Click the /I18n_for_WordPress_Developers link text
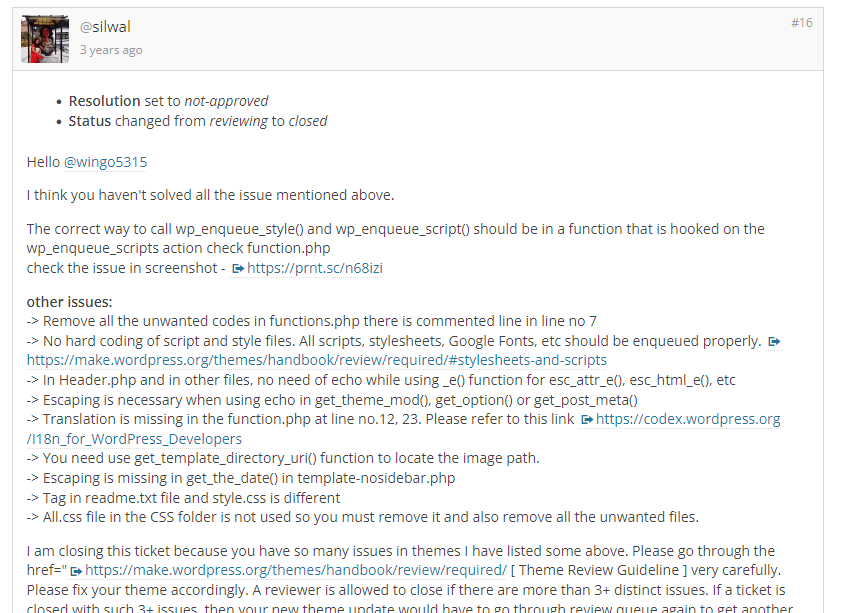 [134, 439]
